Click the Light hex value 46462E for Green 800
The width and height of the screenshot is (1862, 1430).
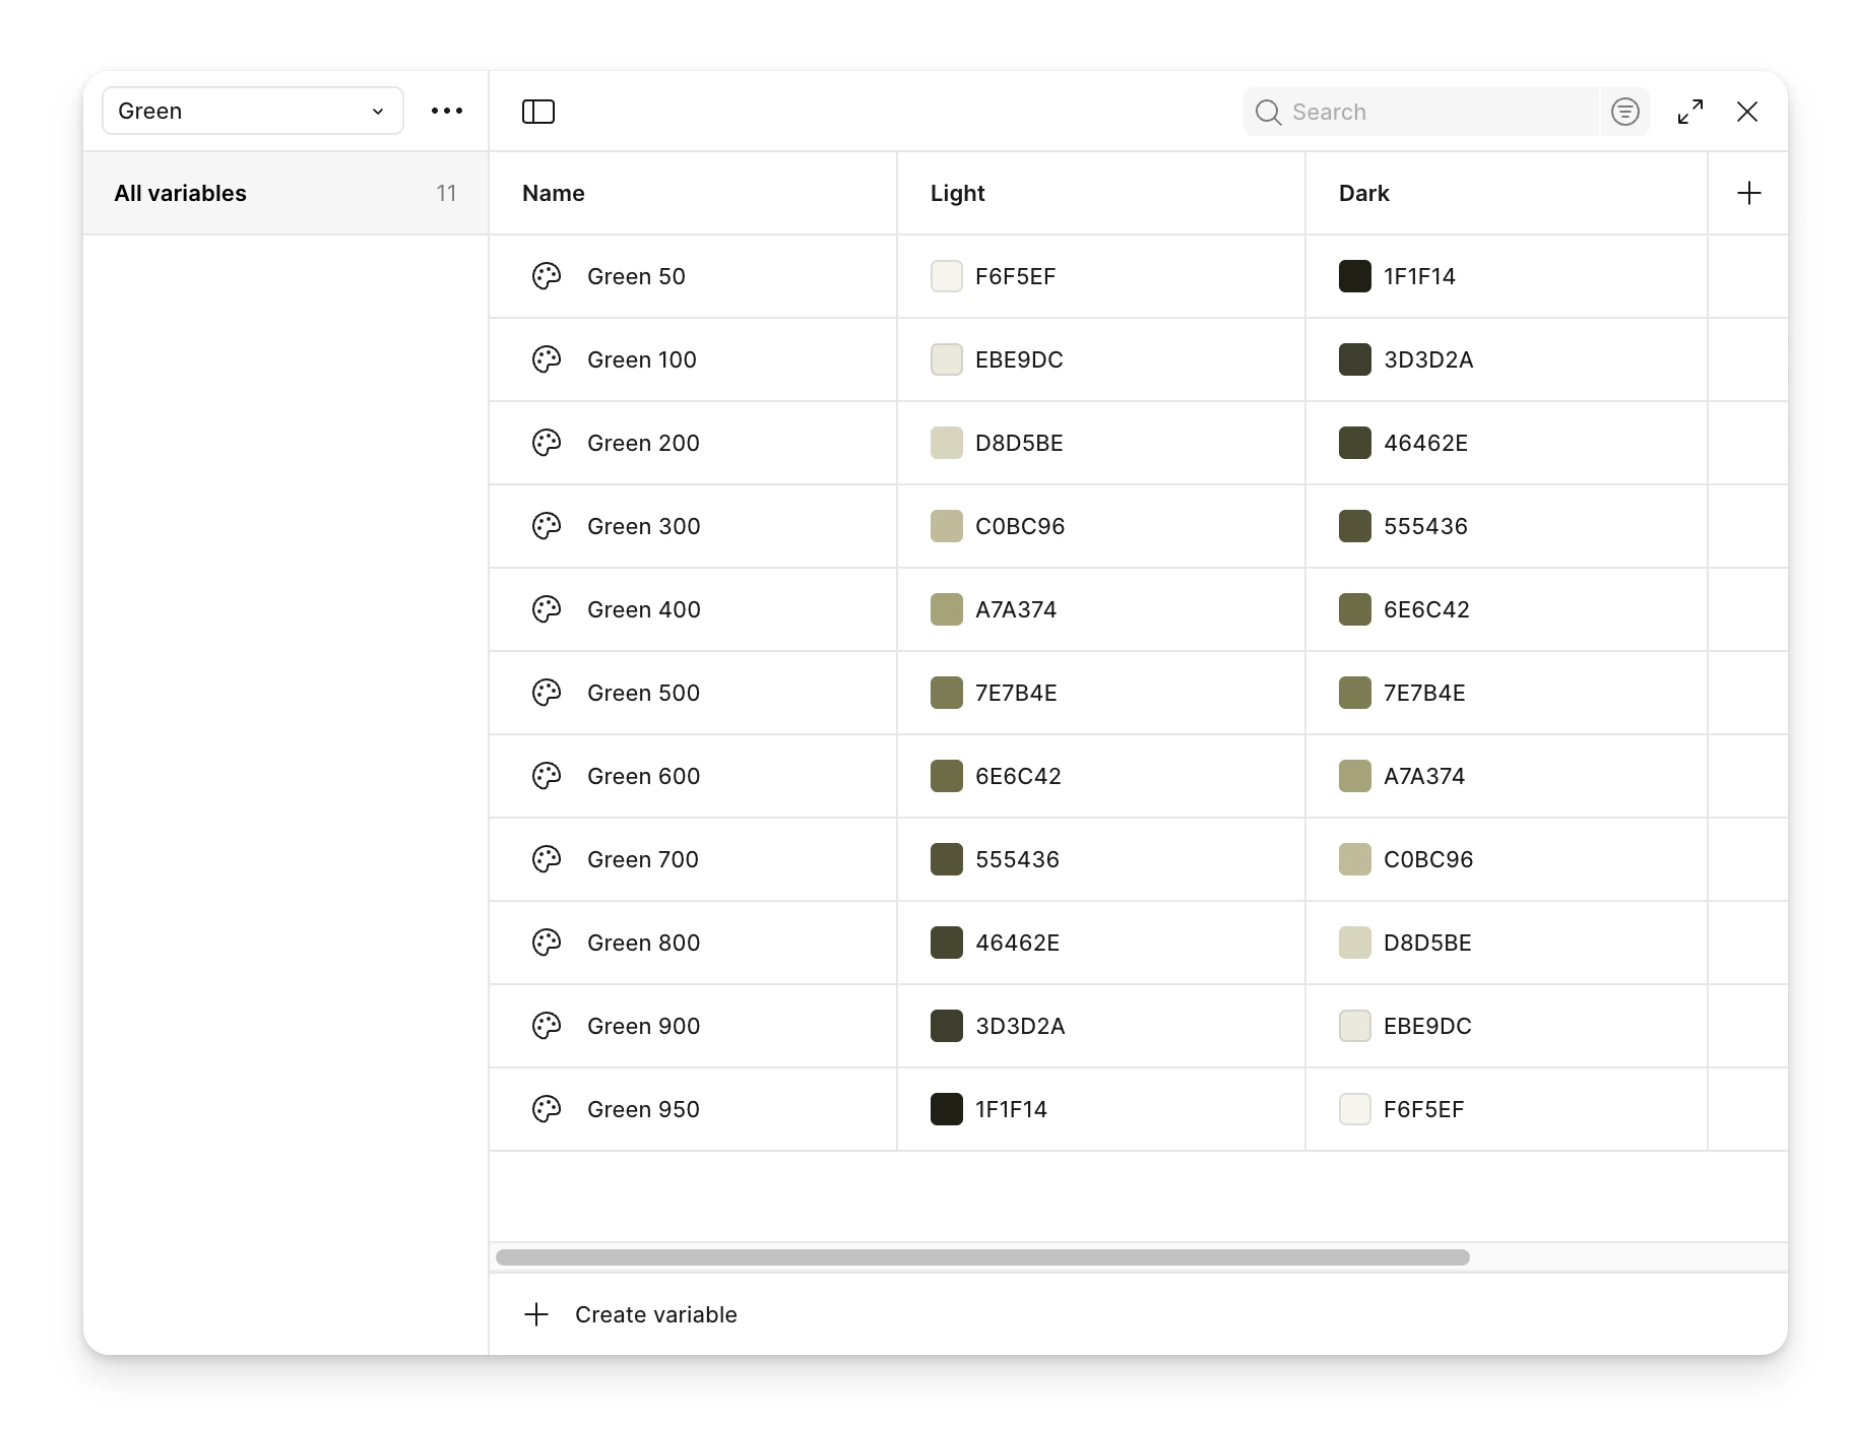1016,942
